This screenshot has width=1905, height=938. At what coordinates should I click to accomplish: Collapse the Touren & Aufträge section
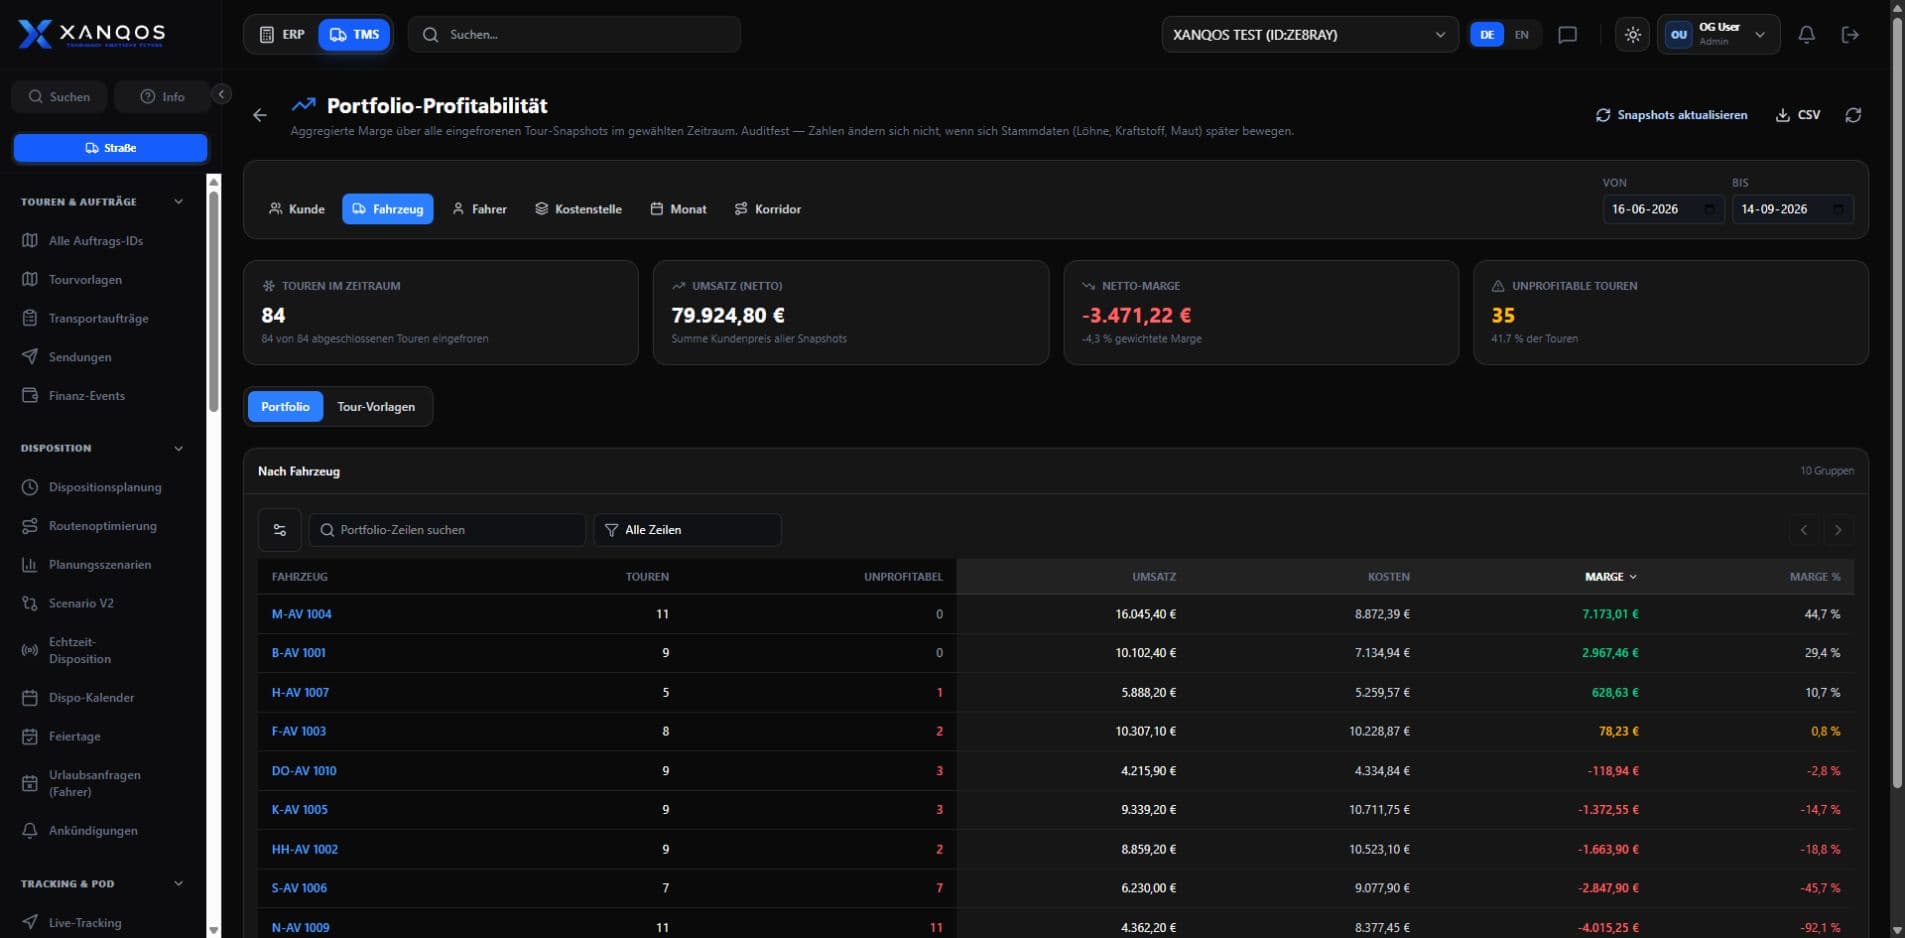178,202
